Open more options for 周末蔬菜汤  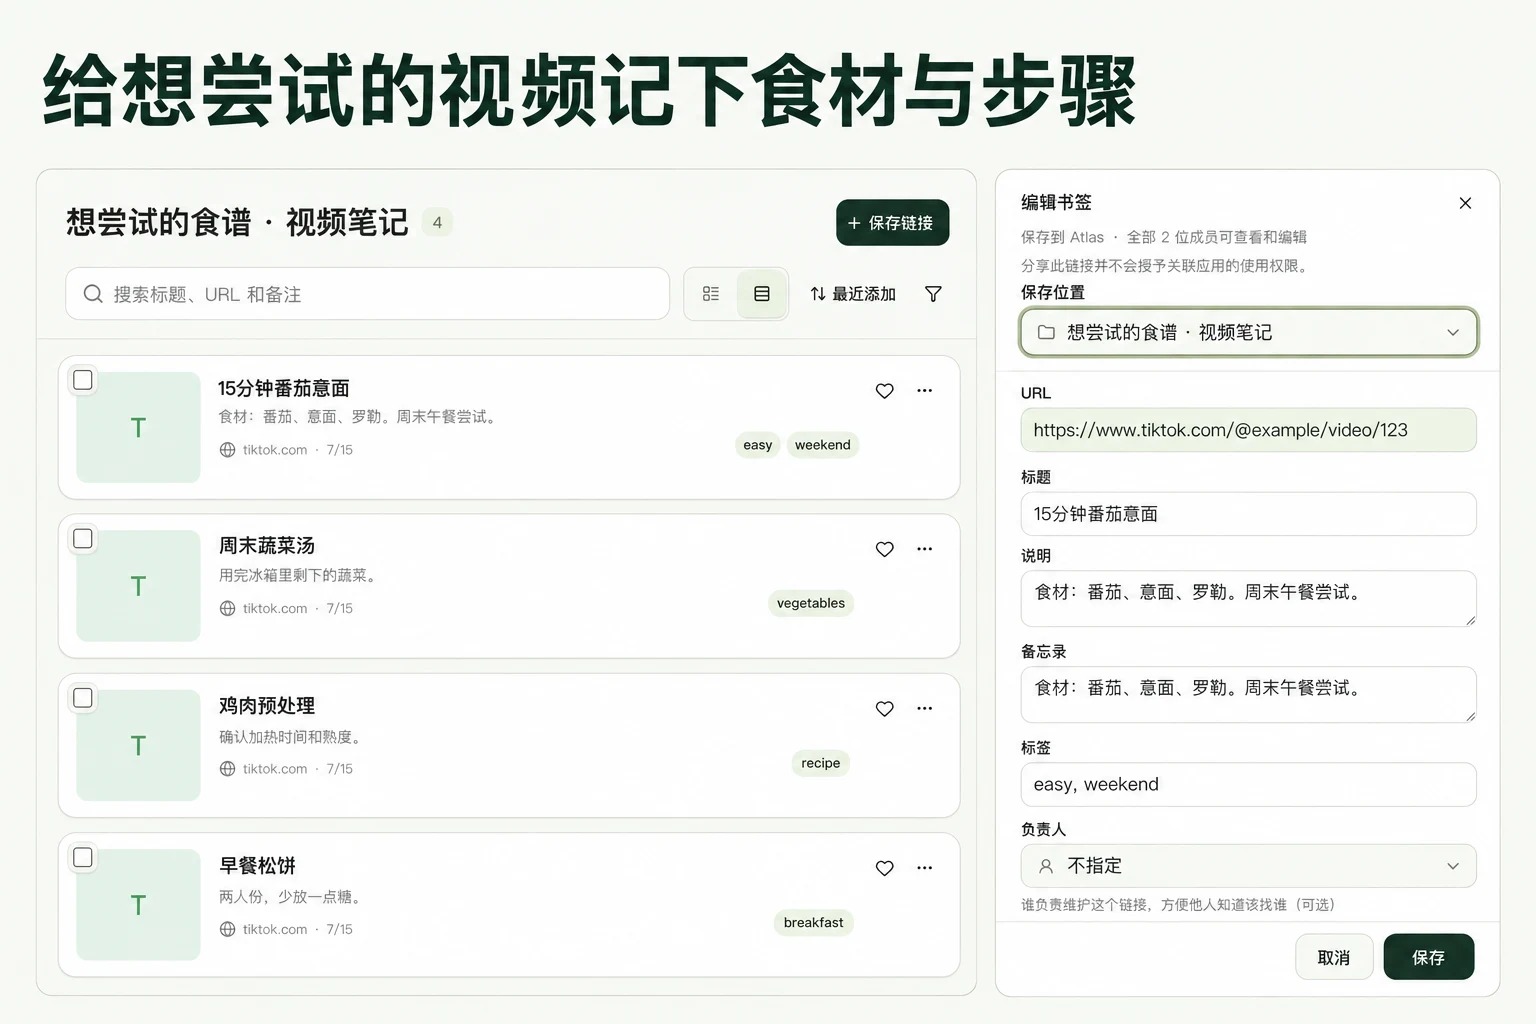(x=924, y=549)
